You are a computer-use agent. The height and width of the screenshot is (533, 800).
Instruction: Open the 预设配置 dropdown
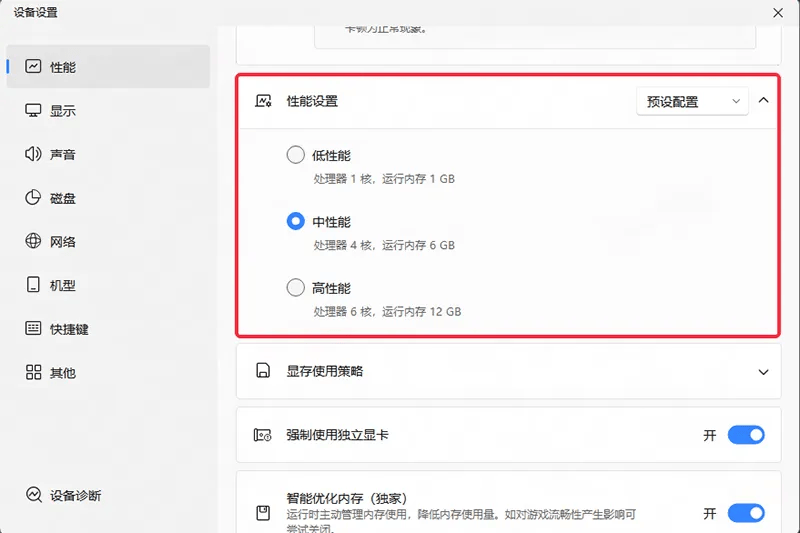pyautogui.click(x=692, y=101)
